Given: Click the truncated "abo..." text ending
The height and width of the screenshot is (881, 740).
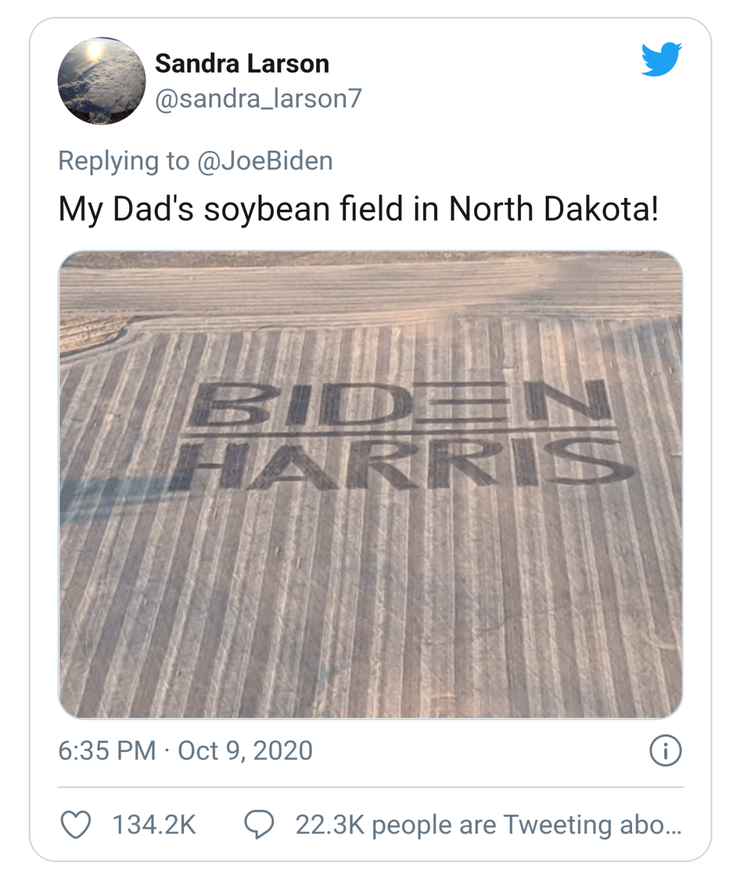Looking at the screenshot, I should point(654,825).
